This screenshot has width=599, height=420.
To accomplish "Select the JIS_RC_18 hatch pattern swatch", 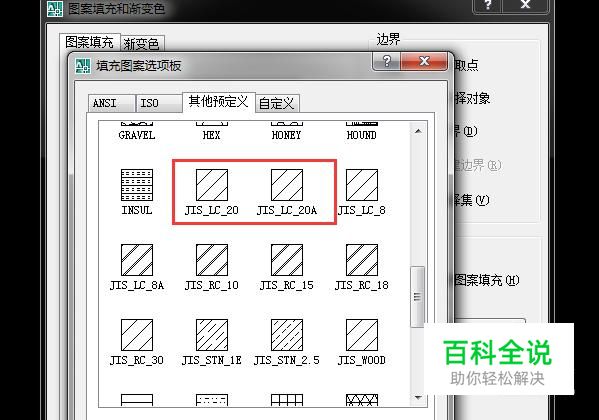I will coord(362,260).
